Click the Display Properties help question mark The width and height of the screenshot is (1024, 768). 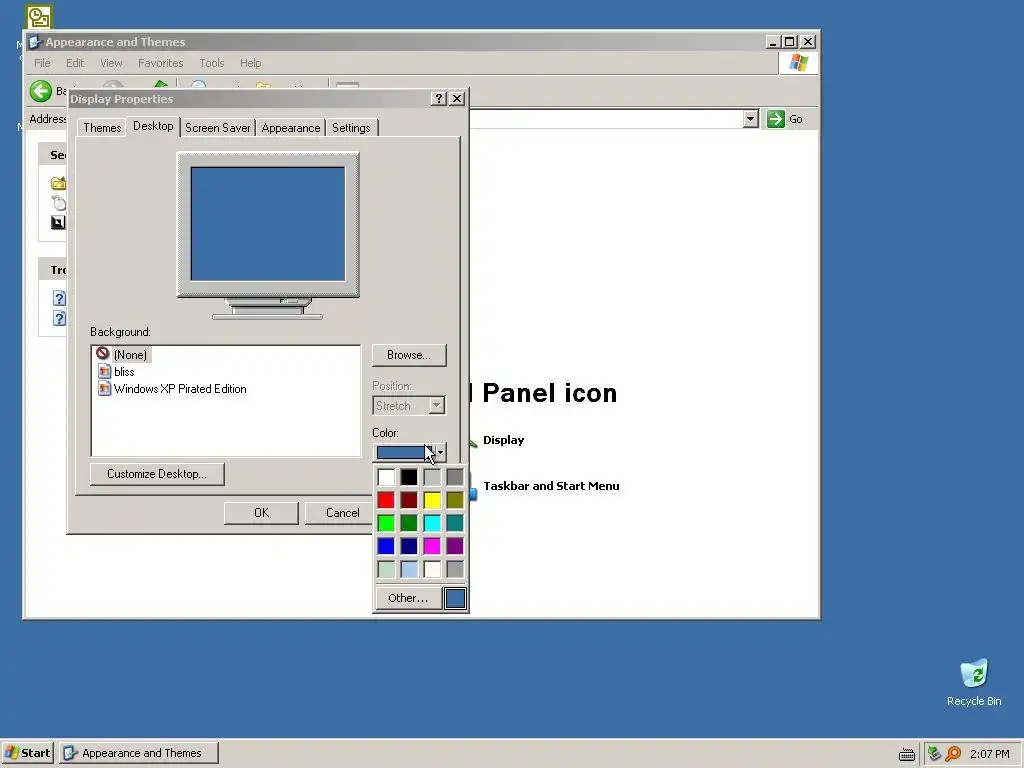439,99
